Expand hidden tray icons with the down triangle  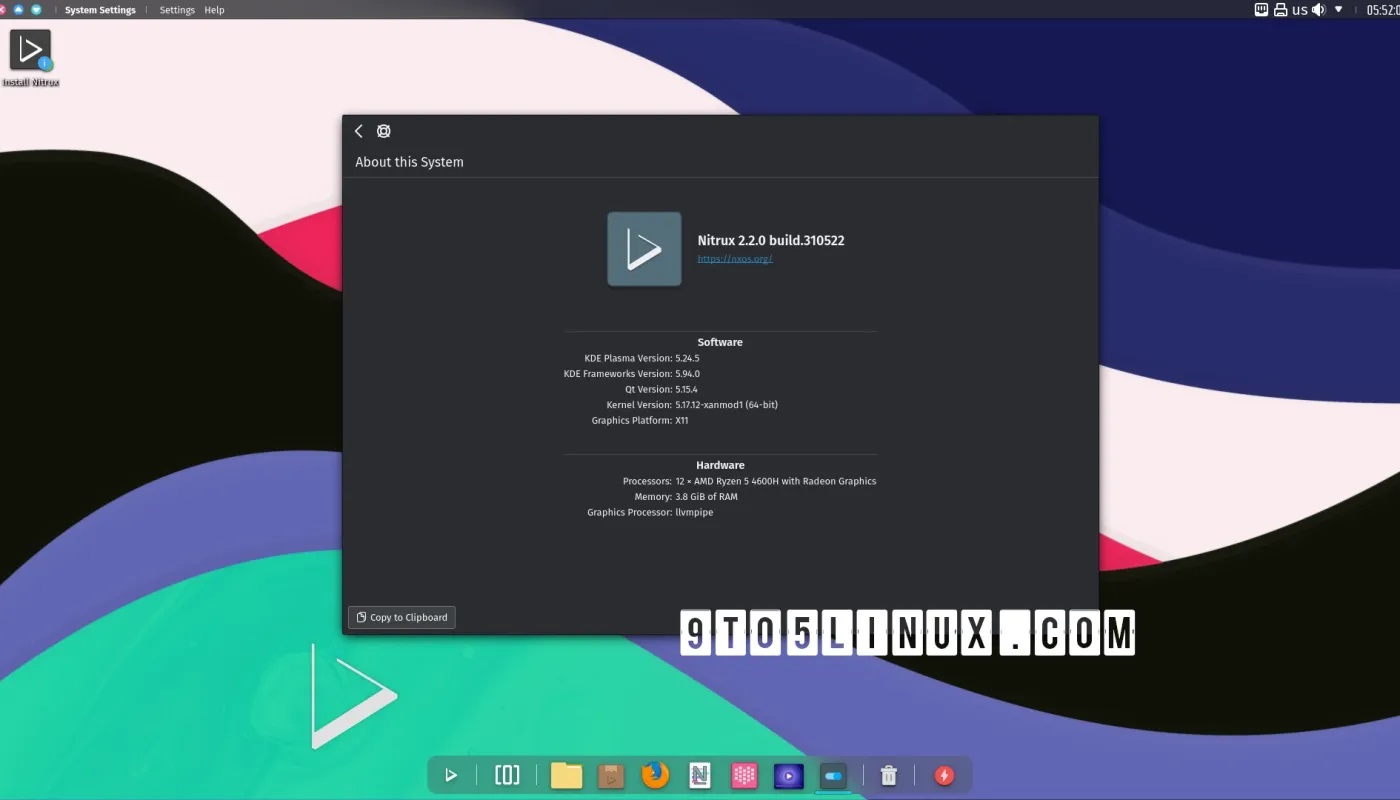click(1339, 9)
